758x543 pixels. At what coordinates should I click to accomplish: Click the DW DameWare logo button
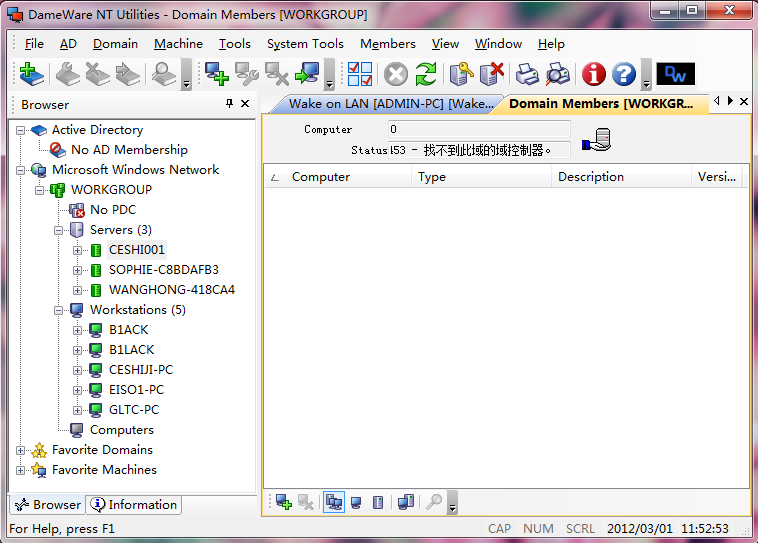[675, 74]
